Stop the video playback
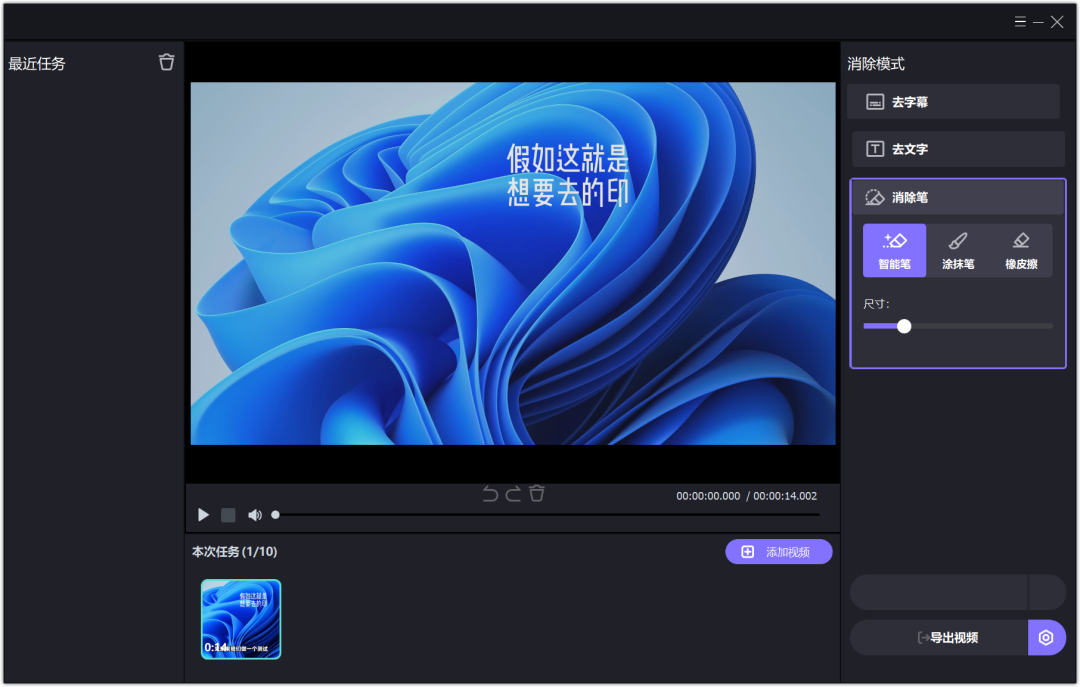This screenshot has height=687, width=1080. point(228,515)
